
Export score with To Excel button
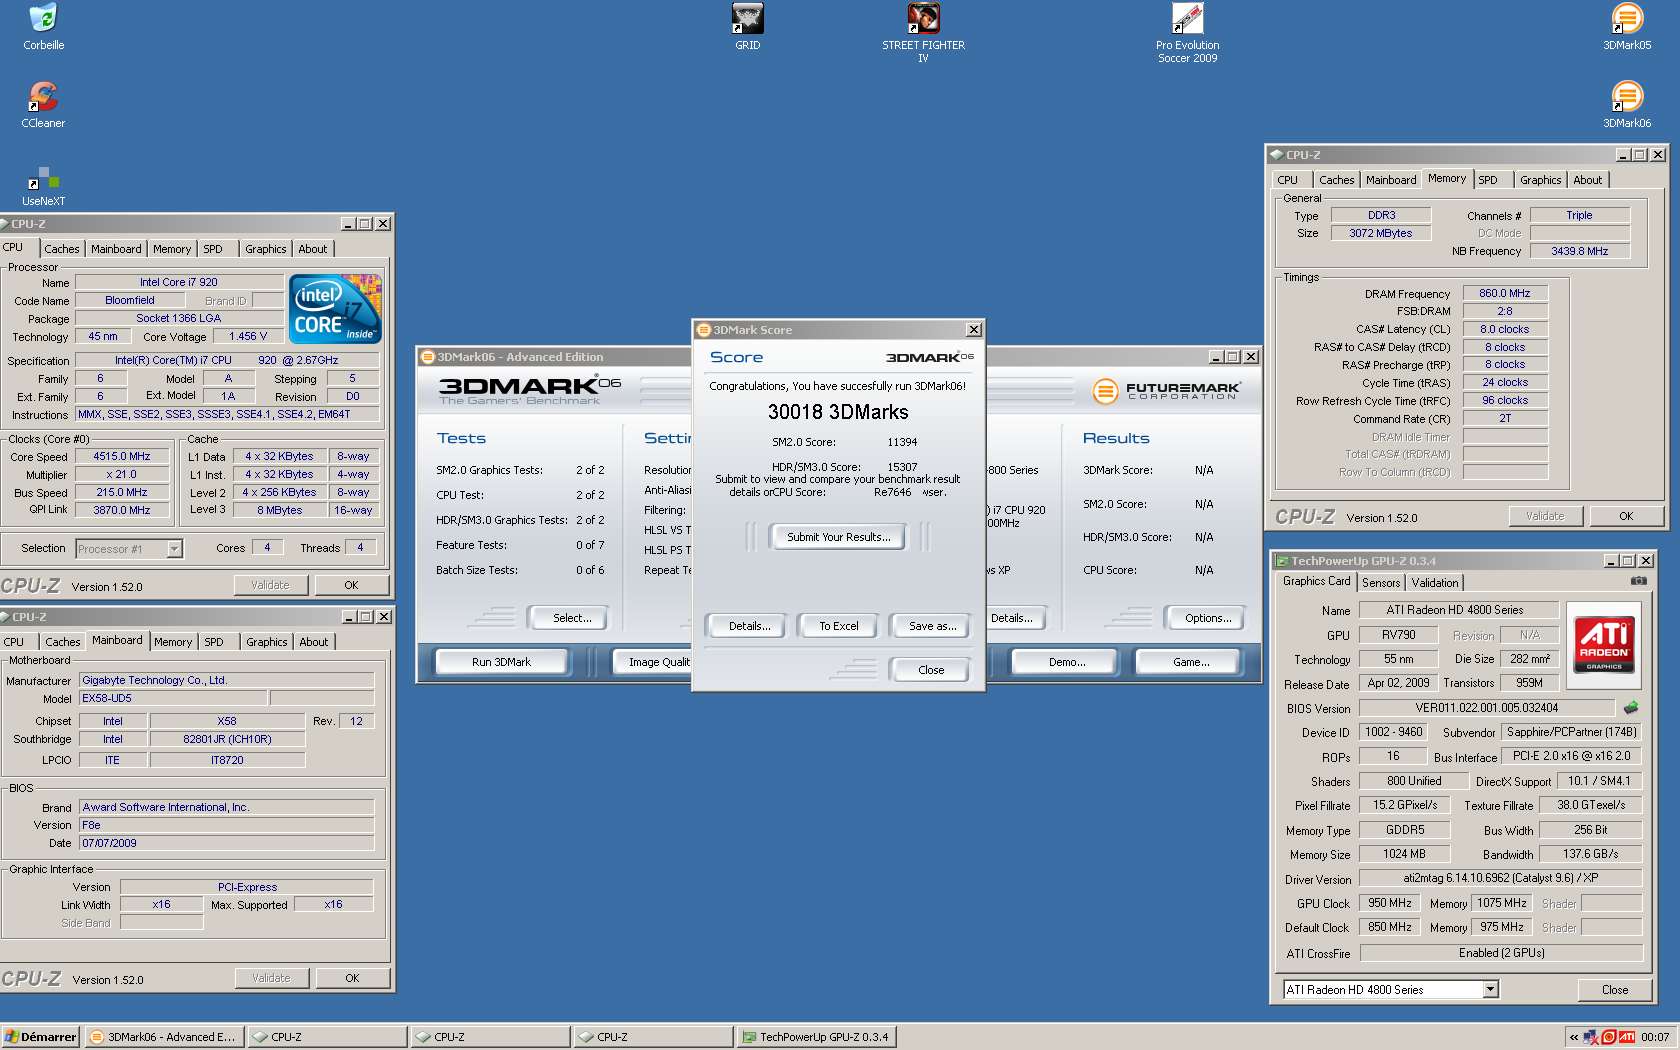pyautogui.click(x=838, y=626)
